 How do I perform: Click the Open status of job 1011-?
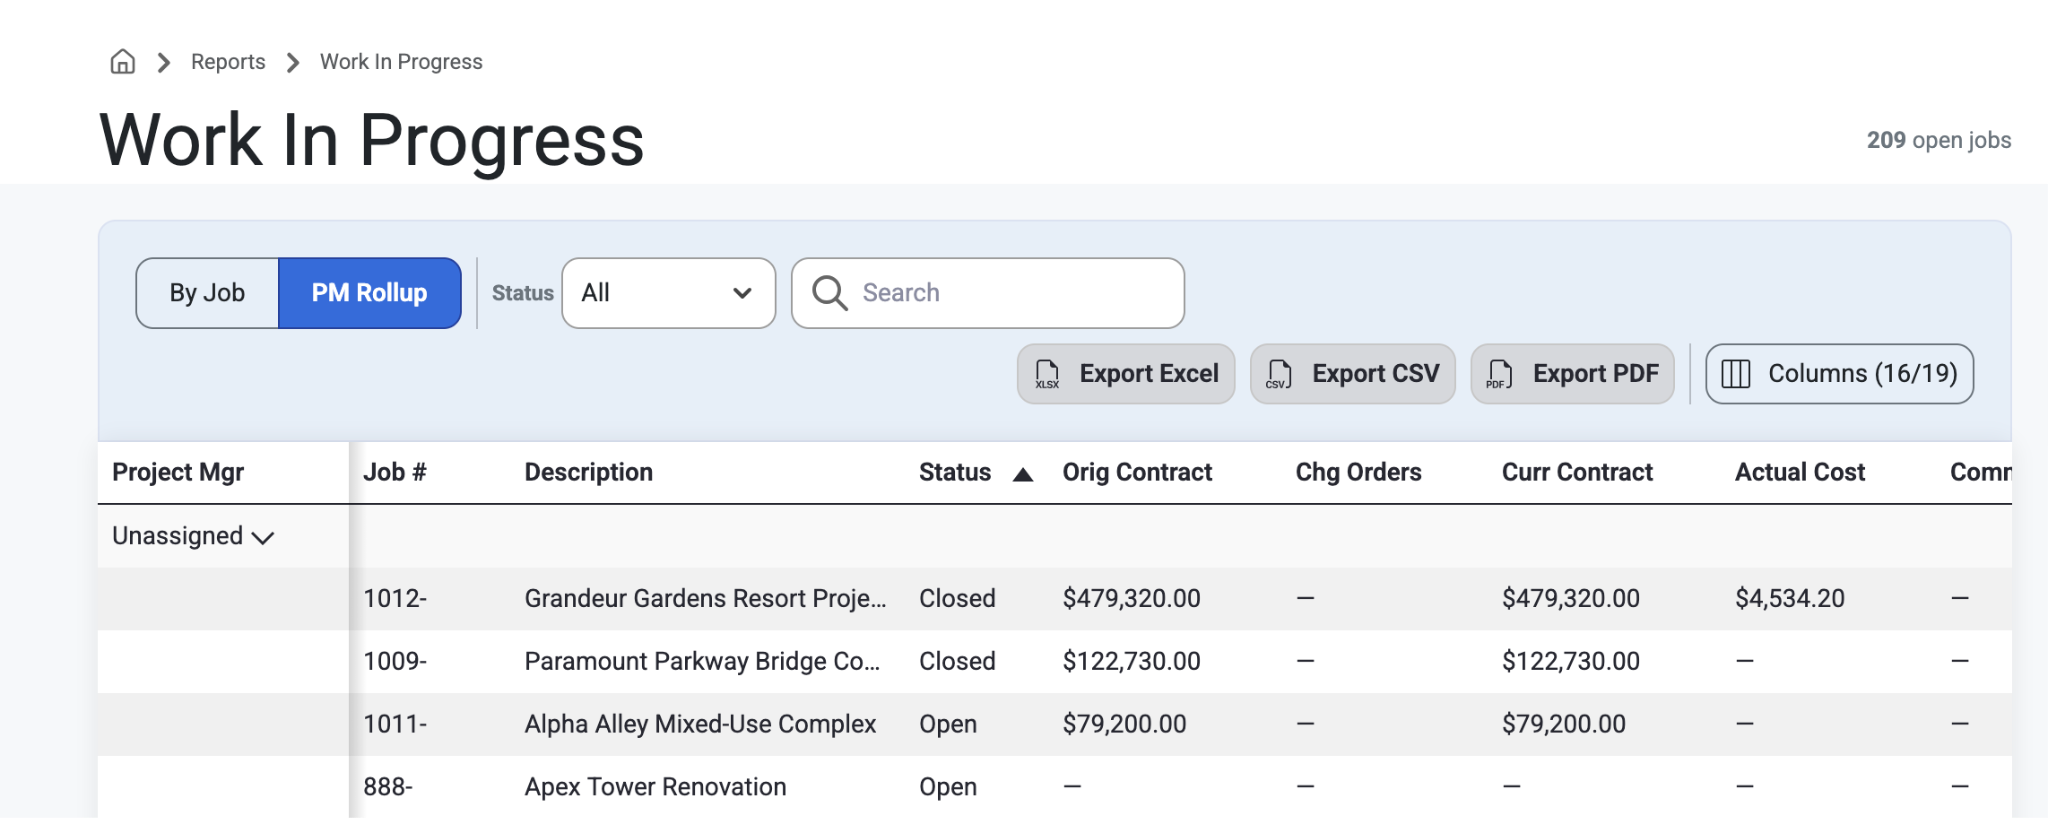[948, 724]
